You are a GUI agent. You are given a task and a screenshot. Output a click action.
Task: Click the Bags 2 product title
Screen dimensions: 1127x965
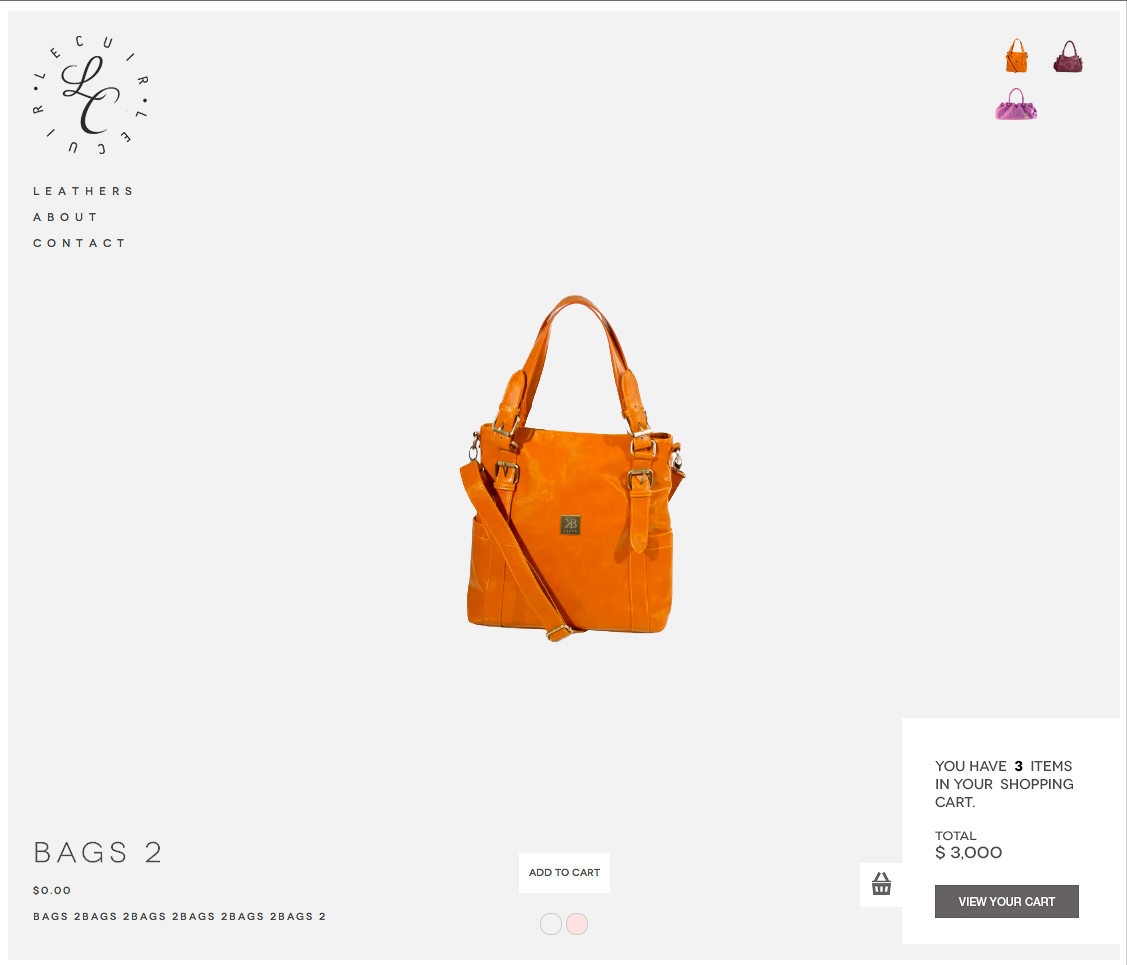click(98, 852)
